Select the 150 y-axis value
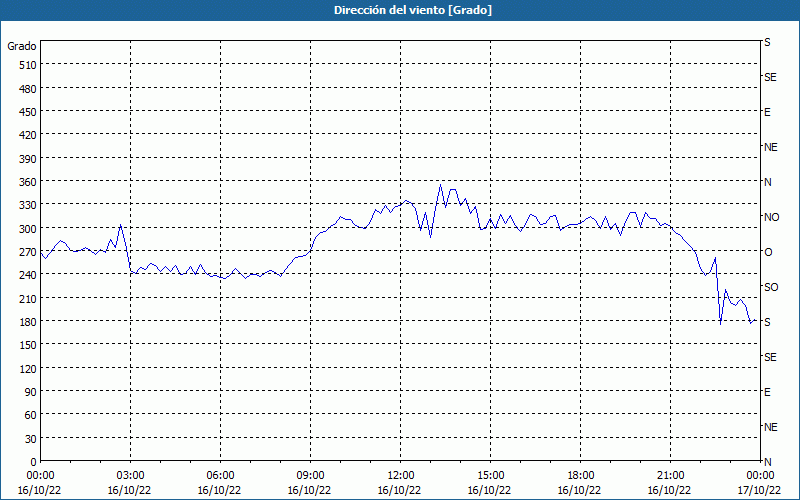The image size is (800, 500). click(x=29, y=345)
